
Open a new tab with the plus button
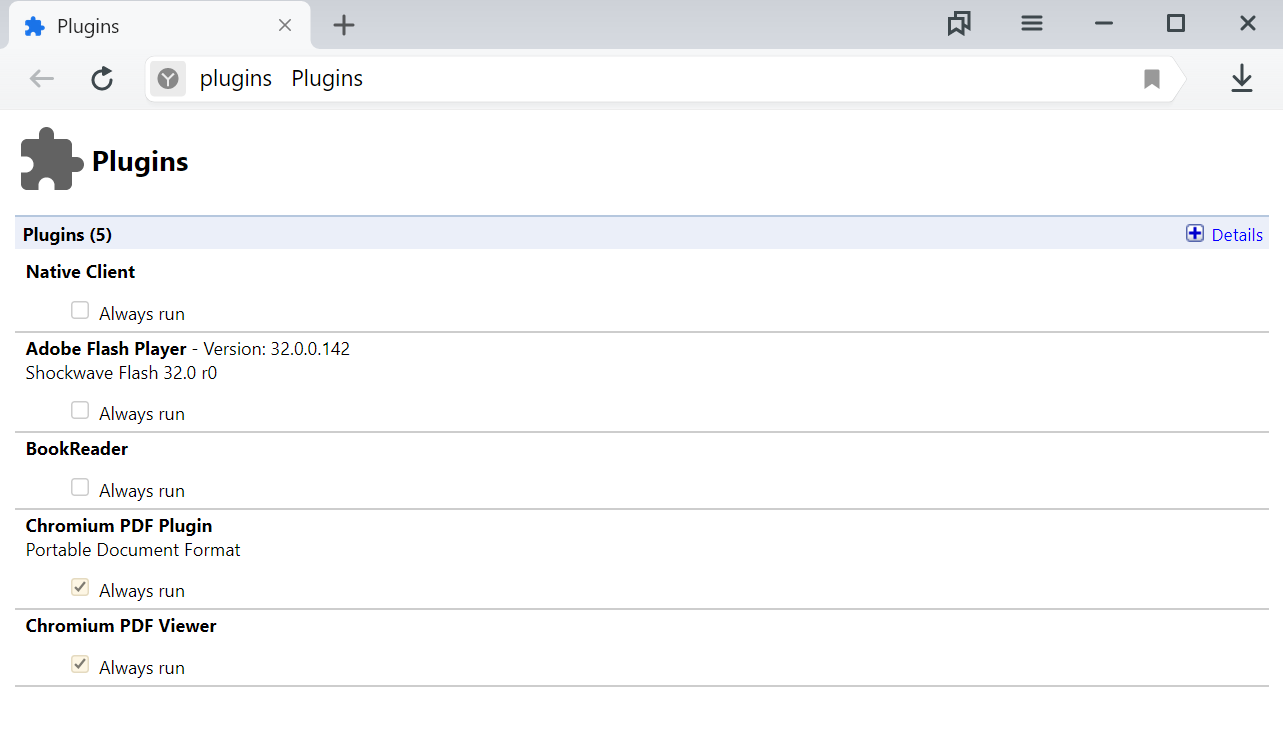(344, 25)
